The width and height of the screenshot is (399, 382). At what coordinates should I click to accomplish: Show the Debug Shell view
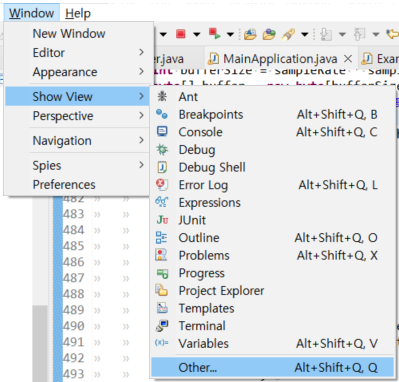tap(272, 167)
